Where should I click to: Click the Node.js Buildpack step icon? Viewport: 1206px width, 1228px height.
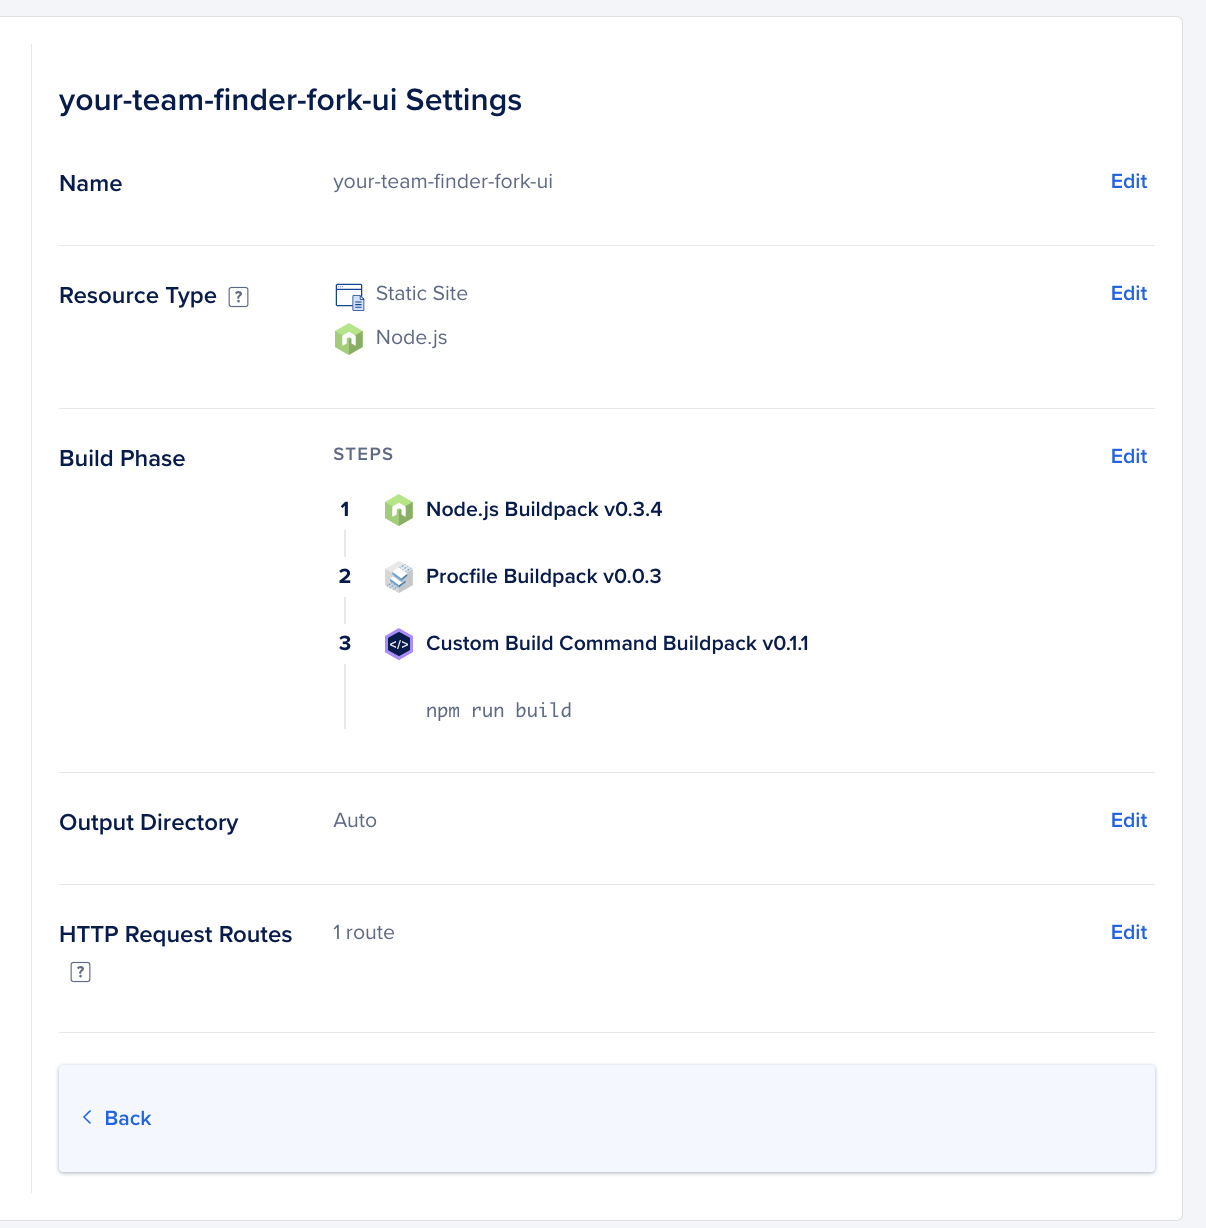399,510
